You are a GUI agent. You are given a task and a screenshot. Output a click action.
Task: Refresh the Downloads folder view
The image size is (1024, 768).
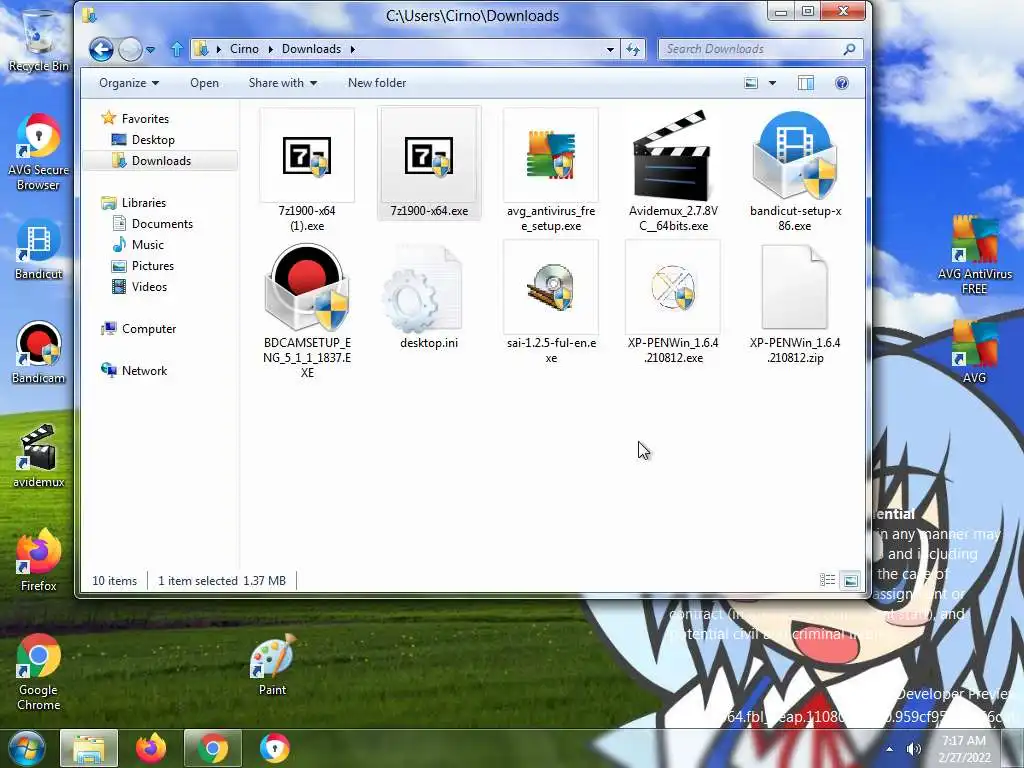pos(633,49)
